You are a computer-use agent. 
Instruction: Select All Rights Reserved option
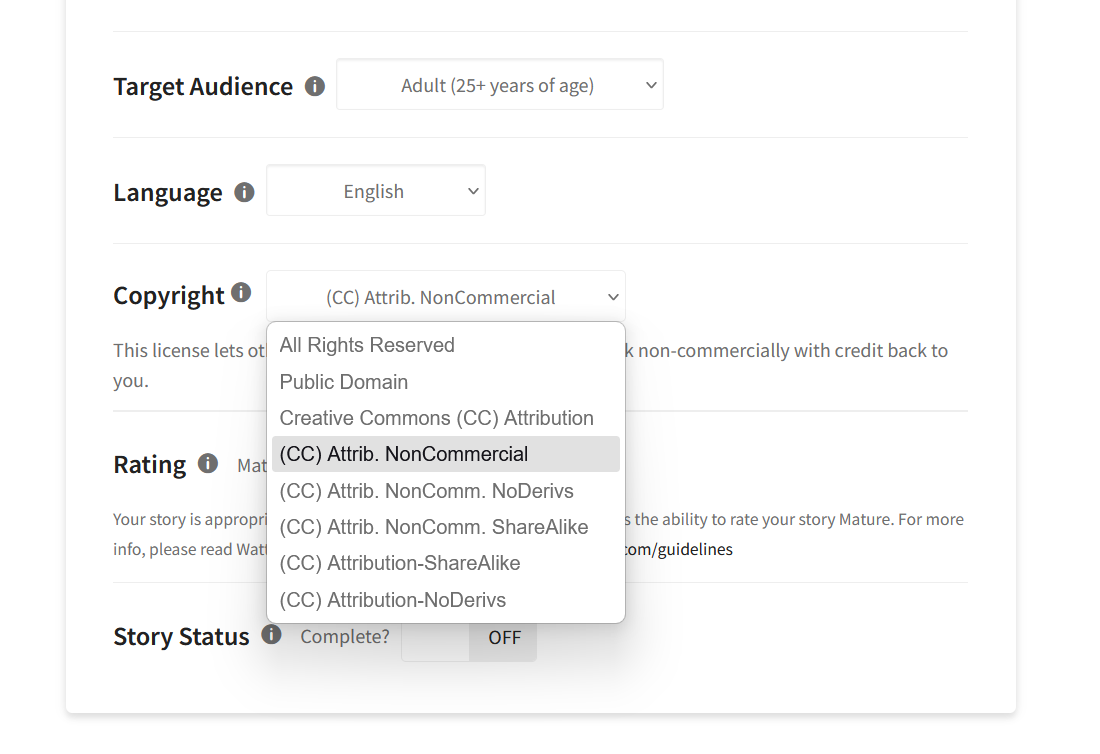[367, 345]
